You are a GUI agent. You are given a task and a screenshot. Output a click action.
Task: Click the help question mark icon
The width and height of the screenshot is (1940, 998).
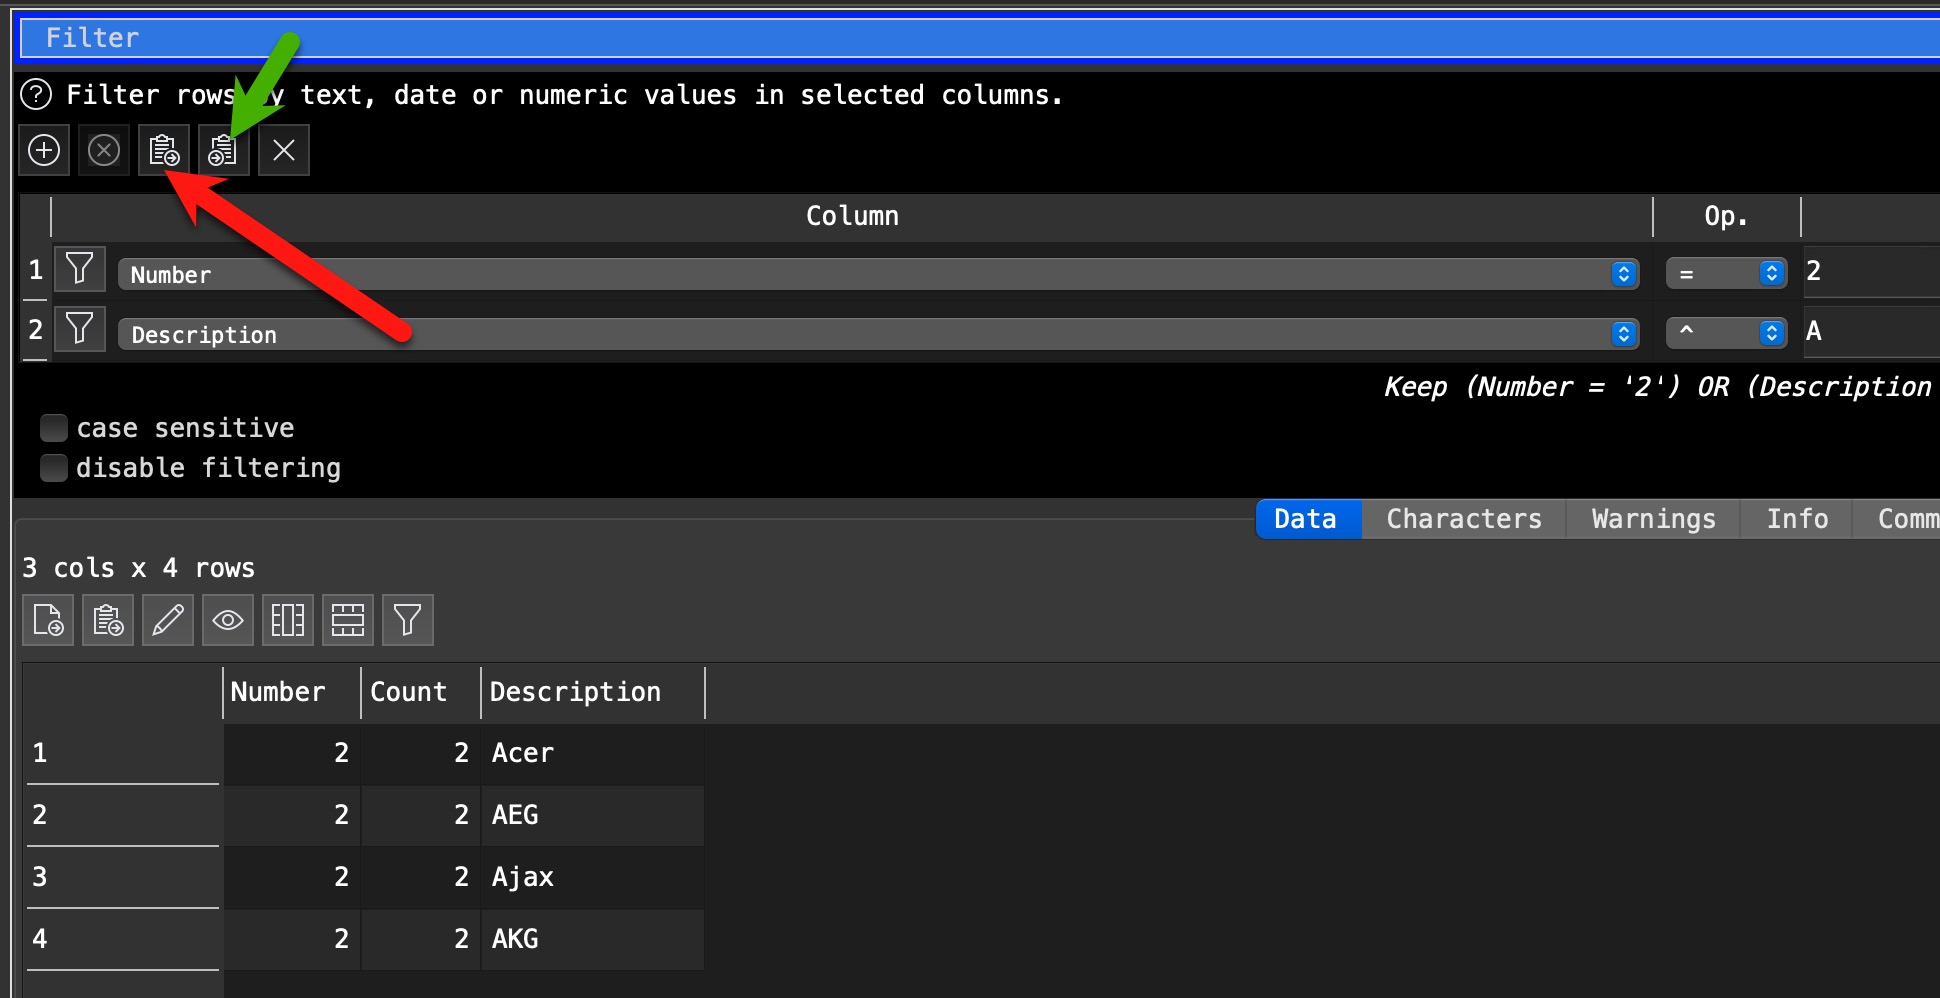[x=36, y=95]
